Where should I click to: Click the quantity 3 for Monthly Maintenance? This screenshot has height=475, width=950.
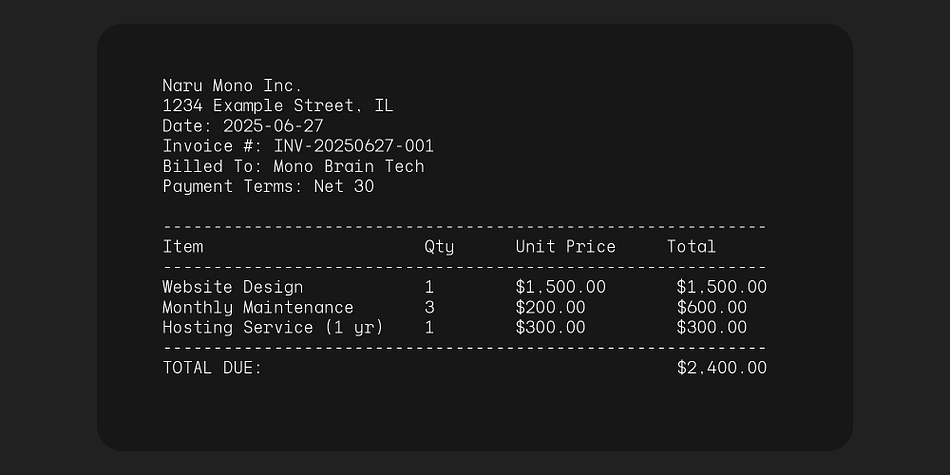430,307
